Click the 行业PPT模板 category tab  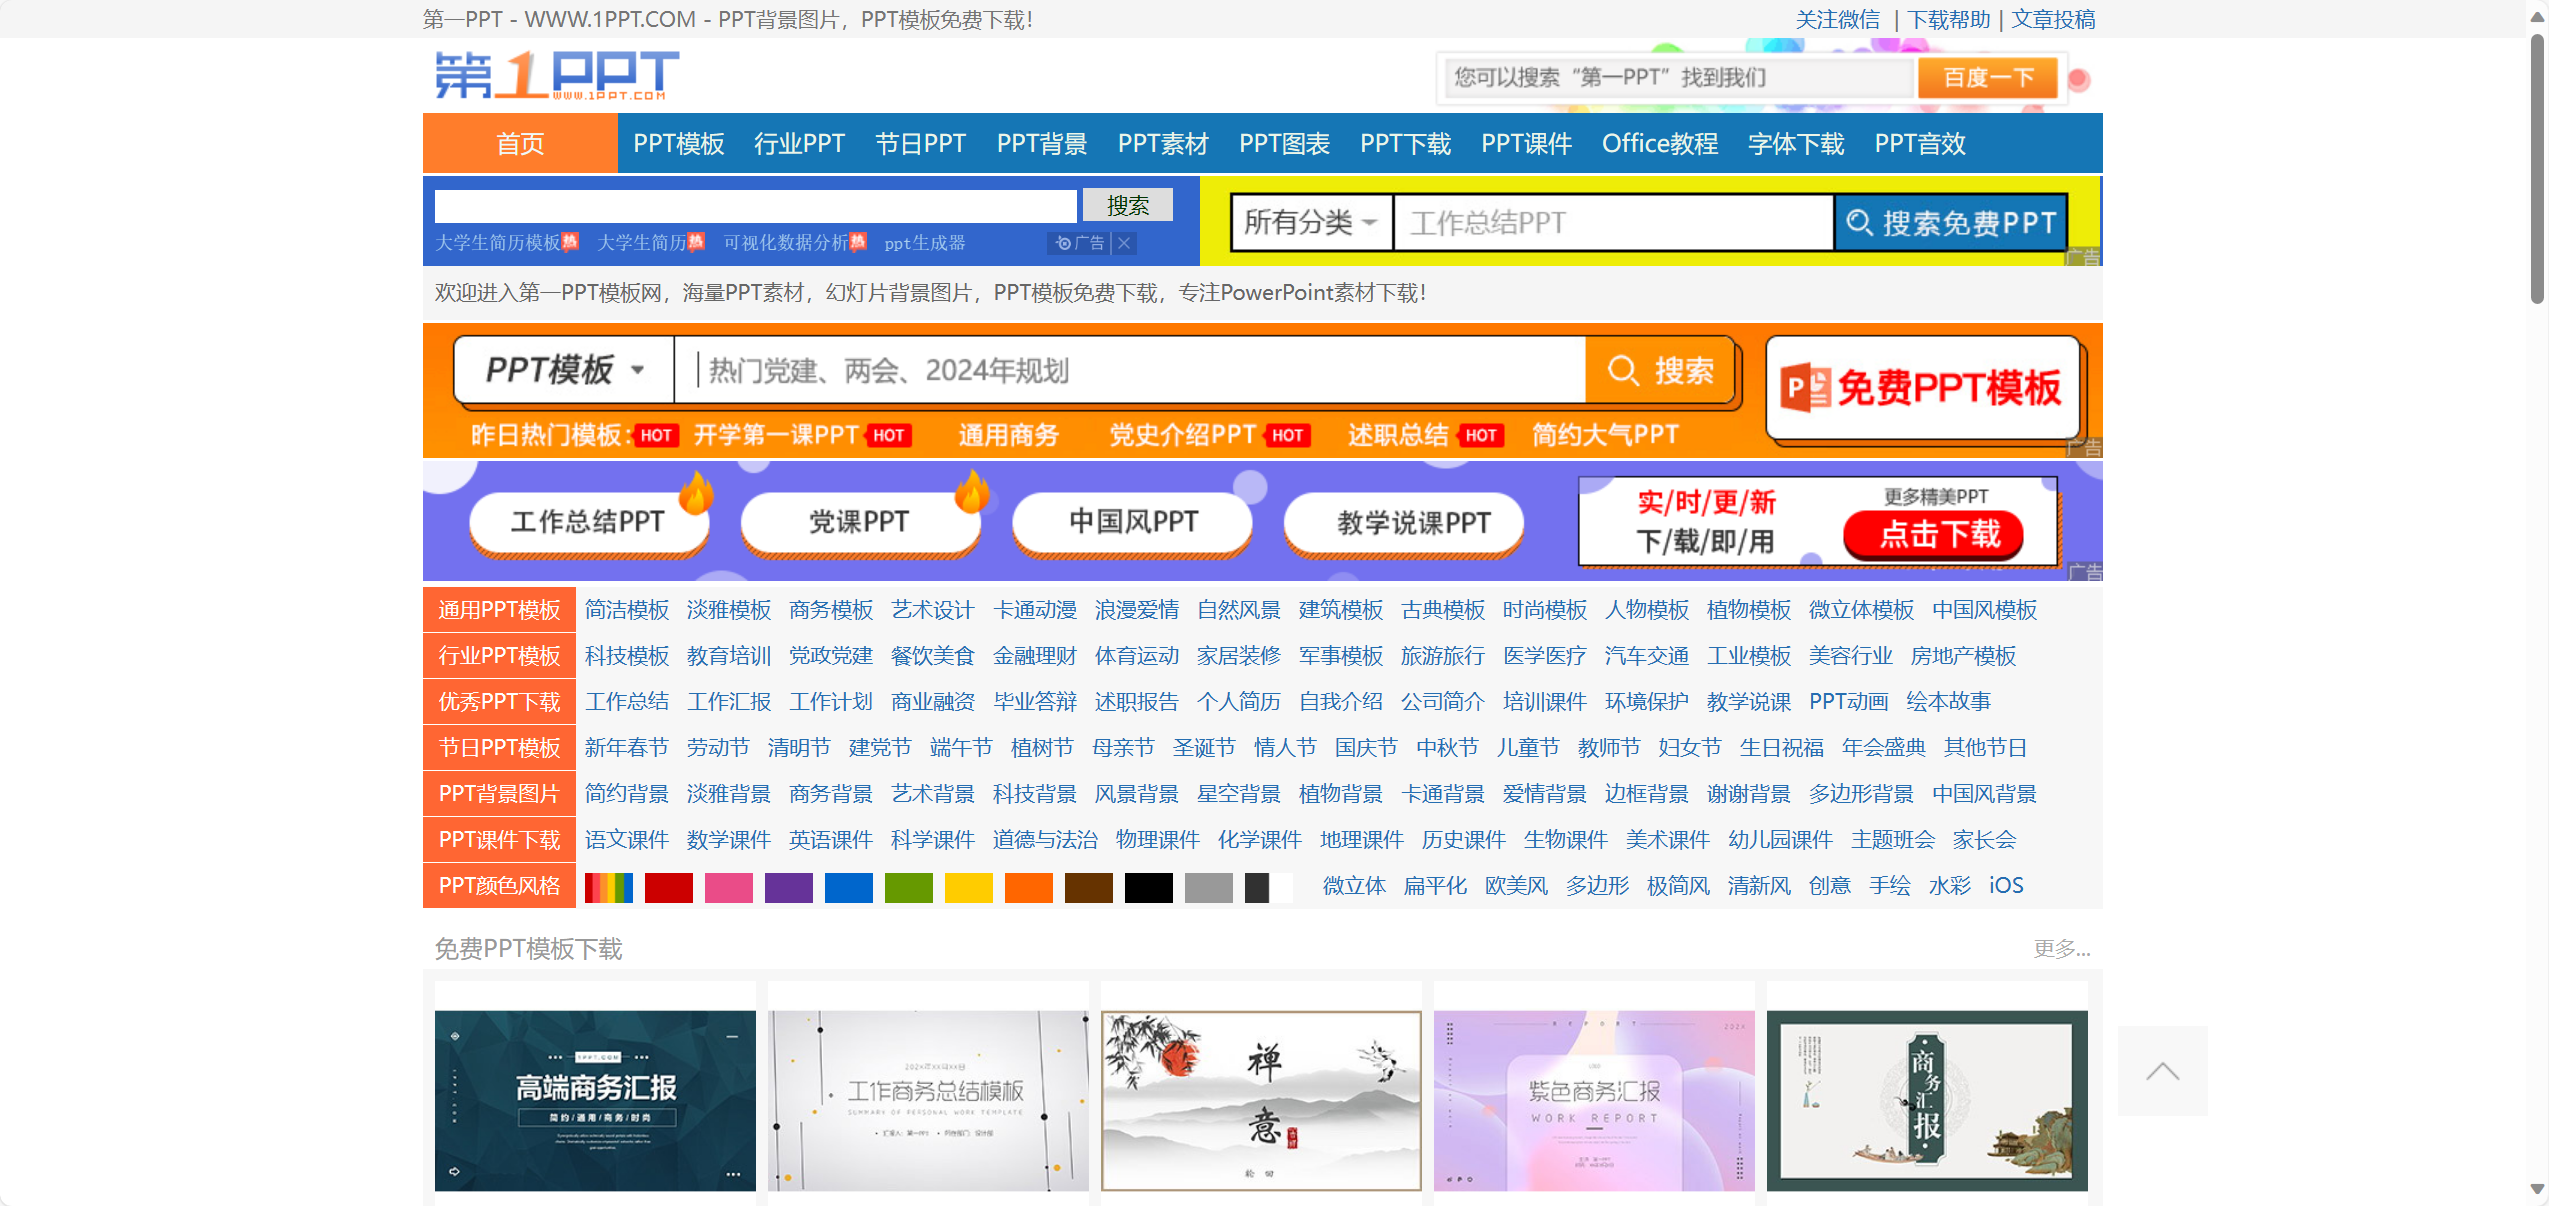pyautogui.click(x=499, y=656)
